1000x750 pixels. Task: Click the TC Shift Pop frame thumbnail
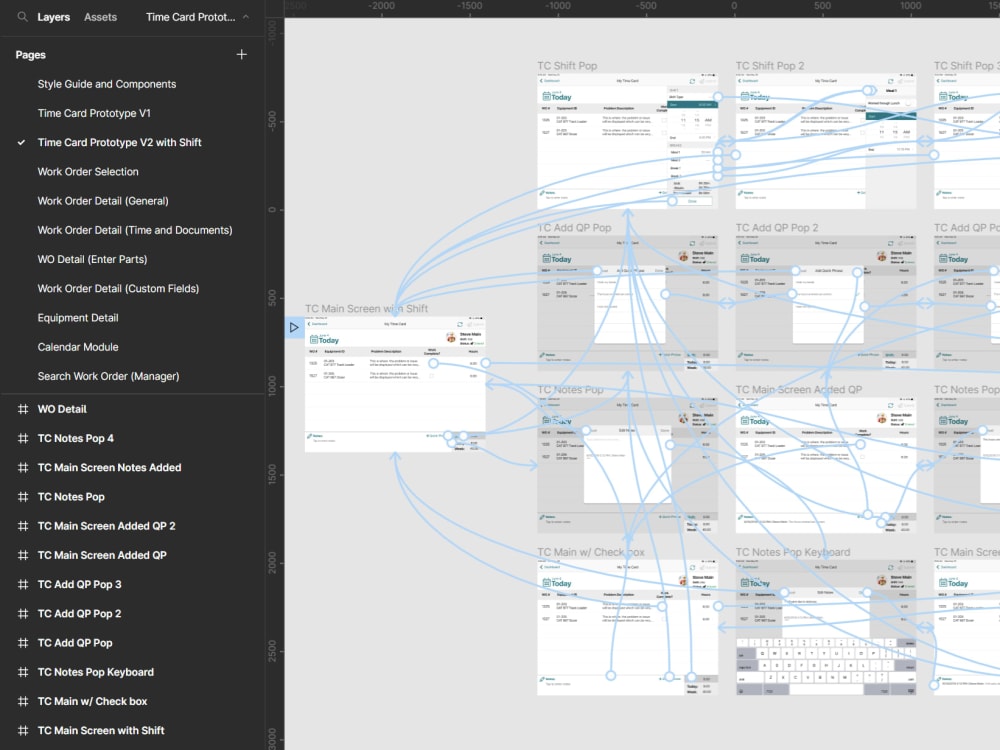point(628,141)
